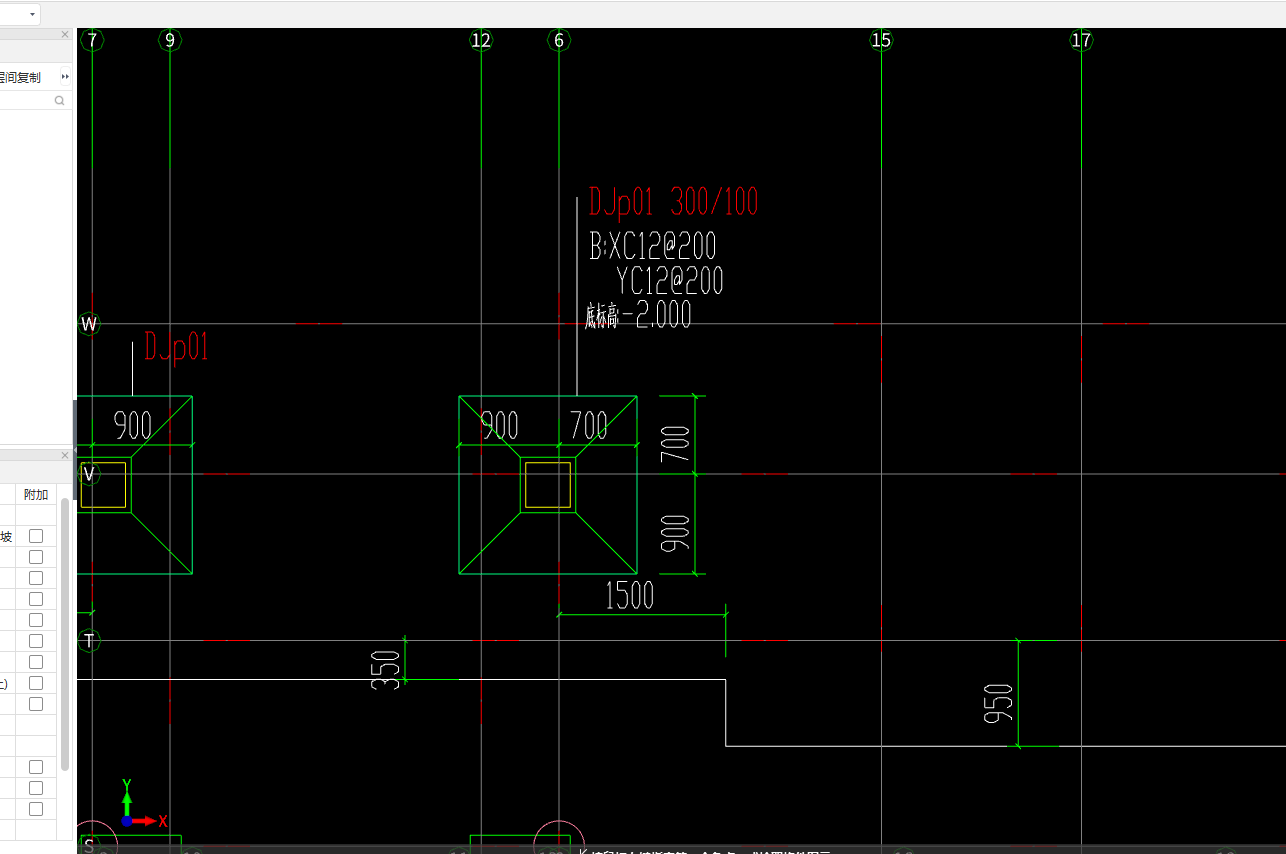Select horizontal 700 dimension on center footing
This screenshot has height=854, width=1286.
[589, 426]
